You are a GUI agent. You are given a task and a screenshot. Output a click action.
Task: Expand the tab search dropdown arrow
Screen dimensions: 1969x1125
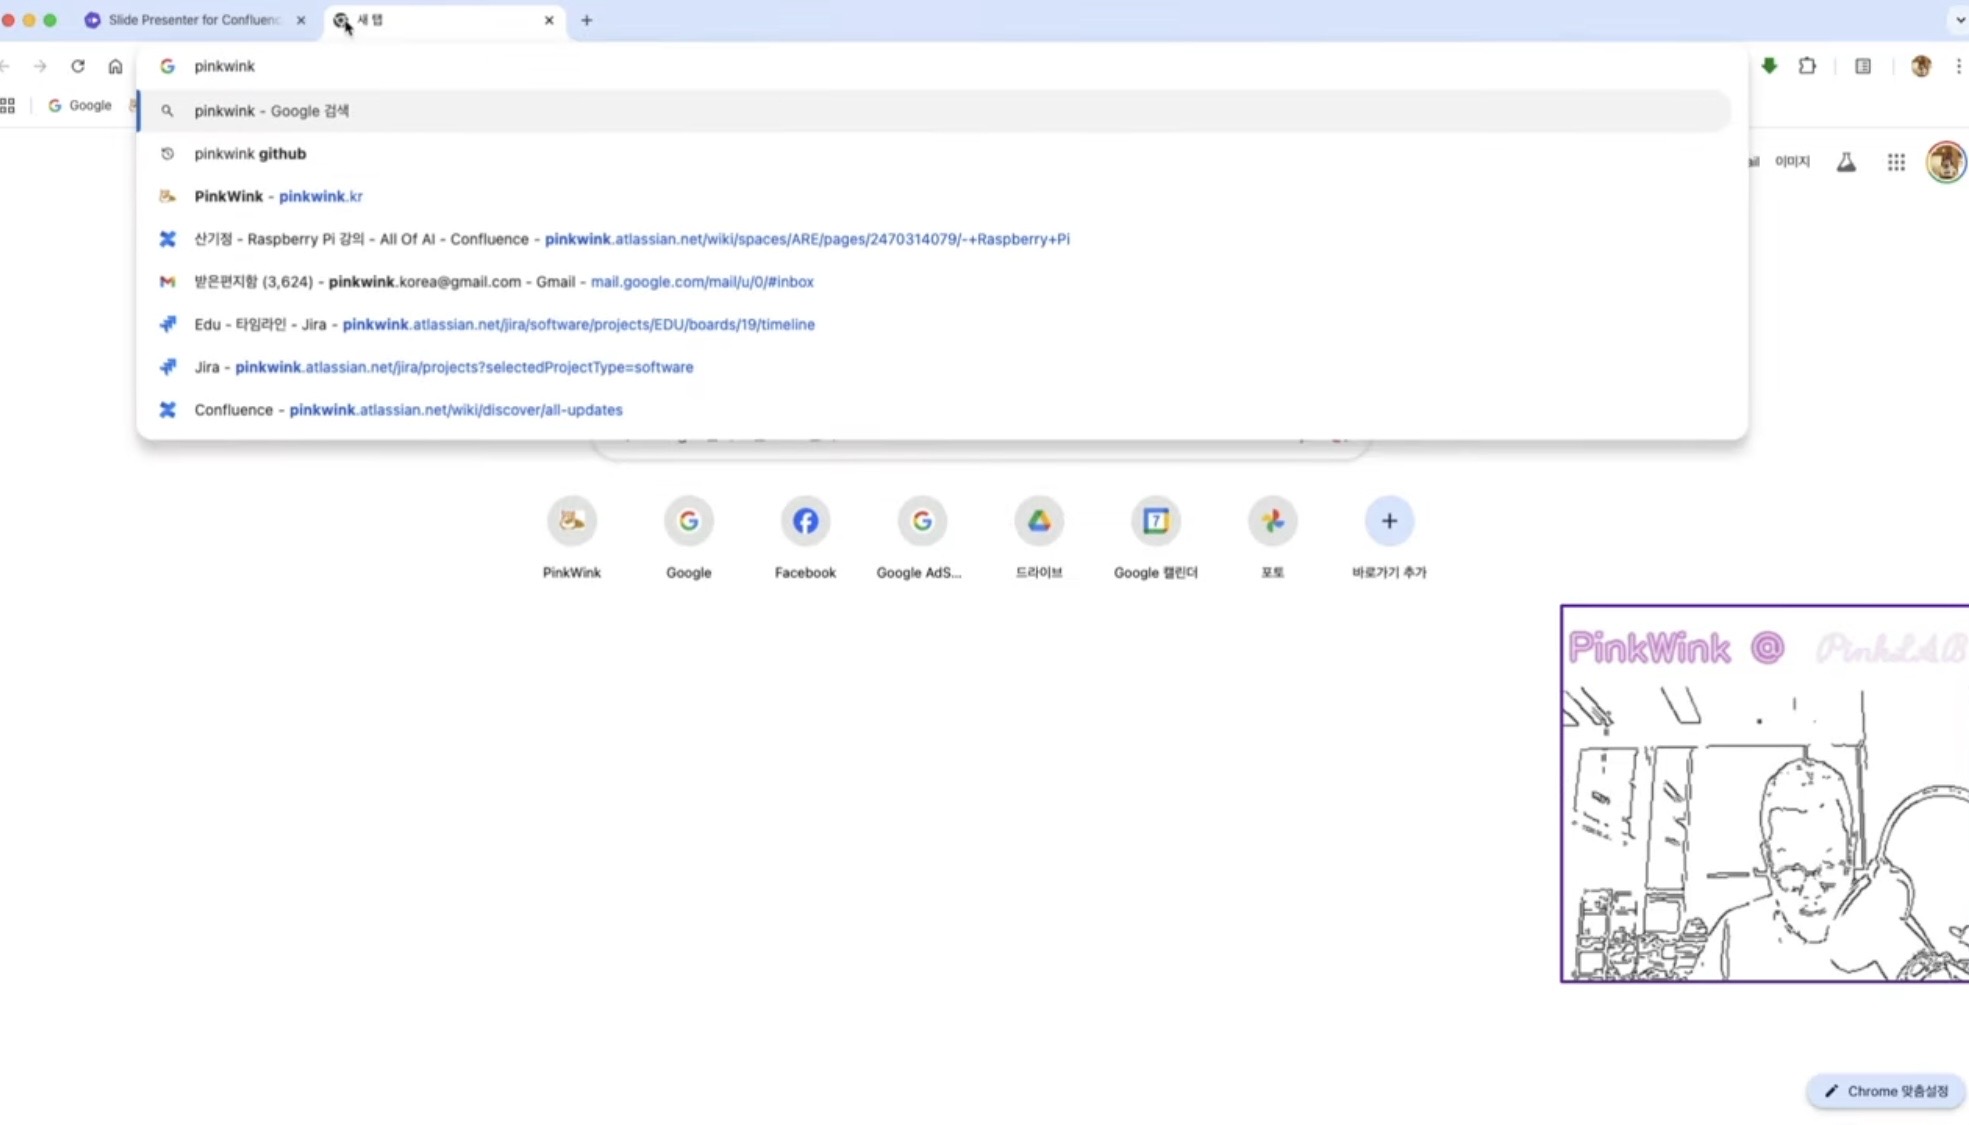tap(1959, 20)
